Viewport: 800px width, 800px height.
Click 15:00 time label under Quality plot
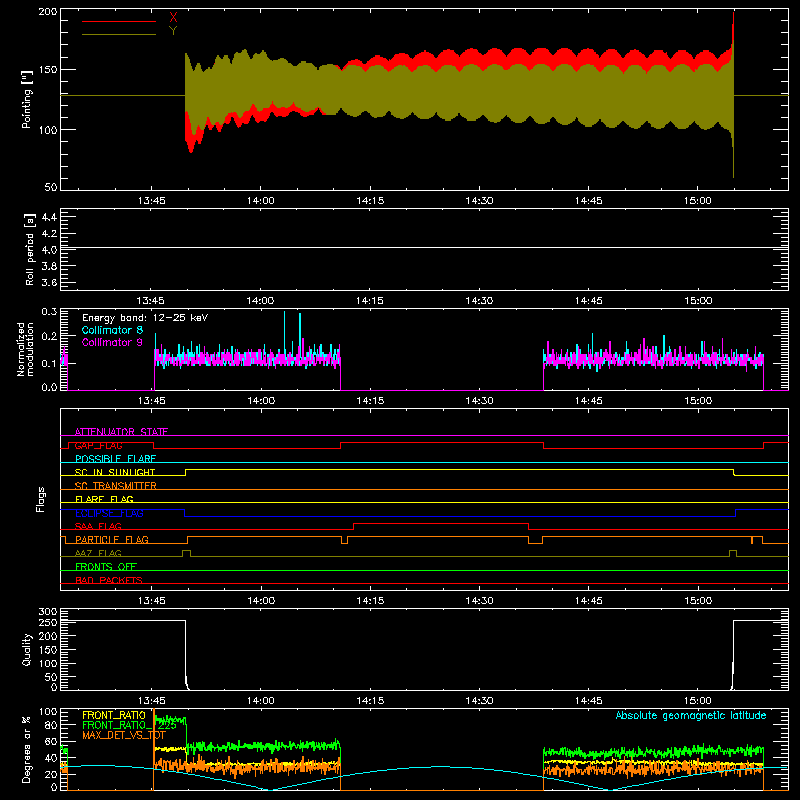(x=698, y=701)
